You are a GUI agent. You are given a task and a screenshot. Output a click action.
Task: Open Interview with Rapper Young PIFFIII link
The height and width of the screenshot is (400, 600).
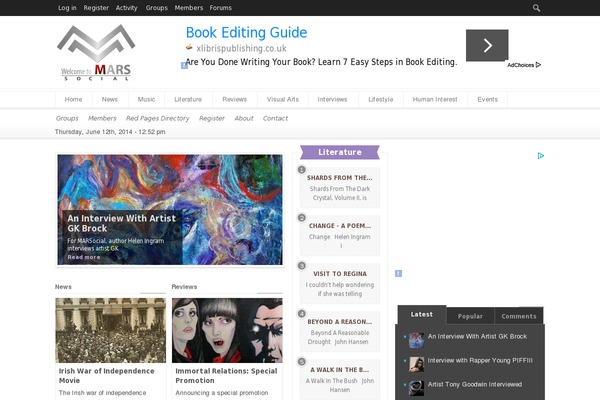point(480,361)
